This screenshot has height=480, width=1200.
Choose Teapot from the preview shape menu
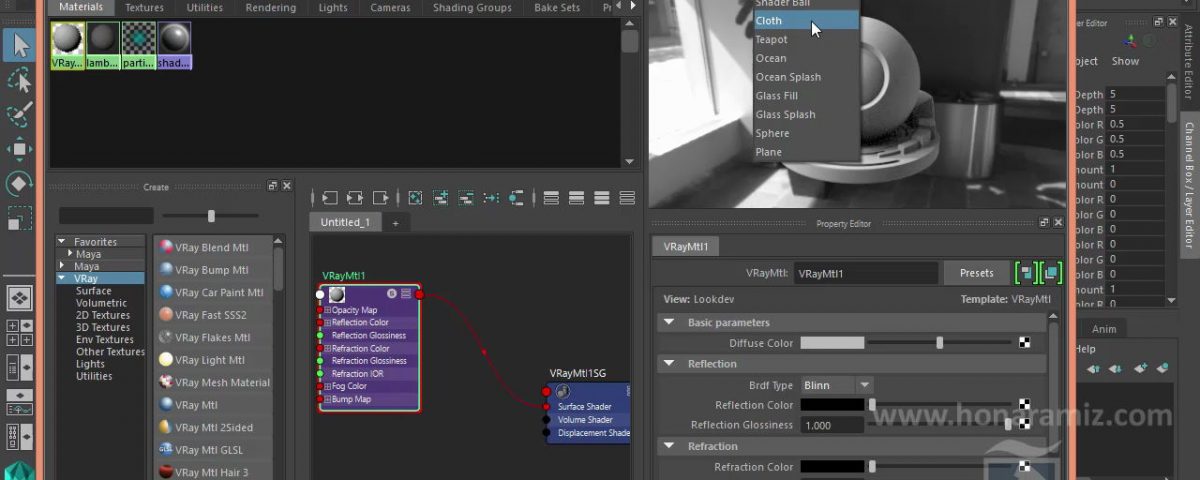point(806,39)
